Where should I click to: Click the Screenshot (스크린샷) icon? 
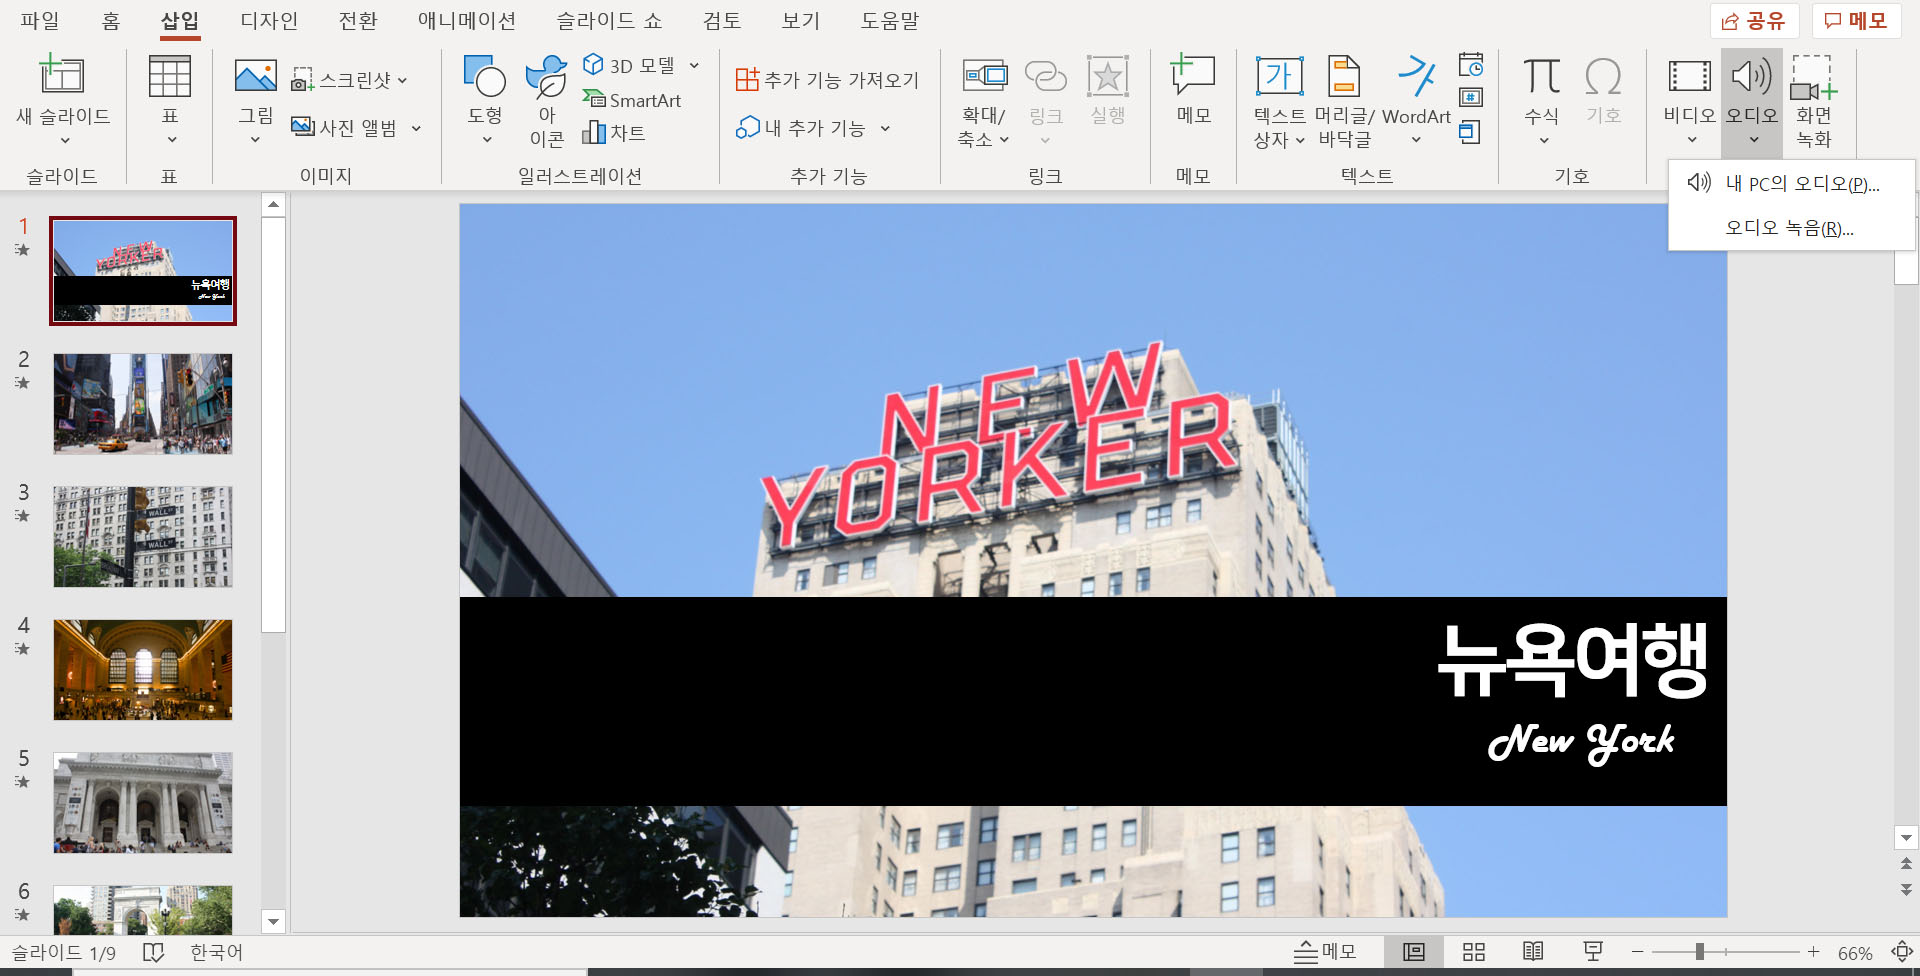click(303, 80)
